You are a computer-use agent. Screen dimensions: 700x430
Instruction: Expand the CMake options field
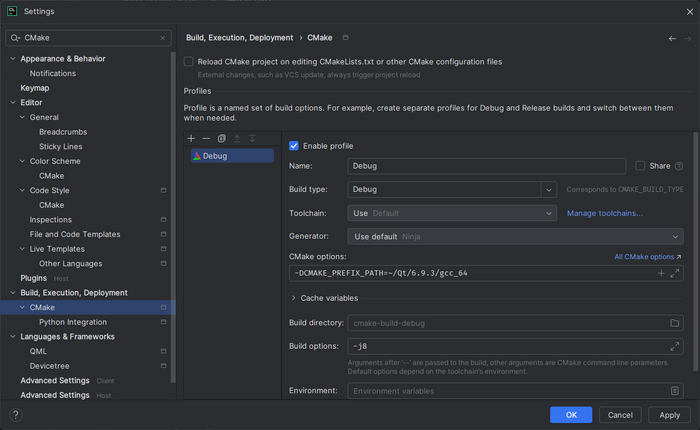(x=675, y=273)
